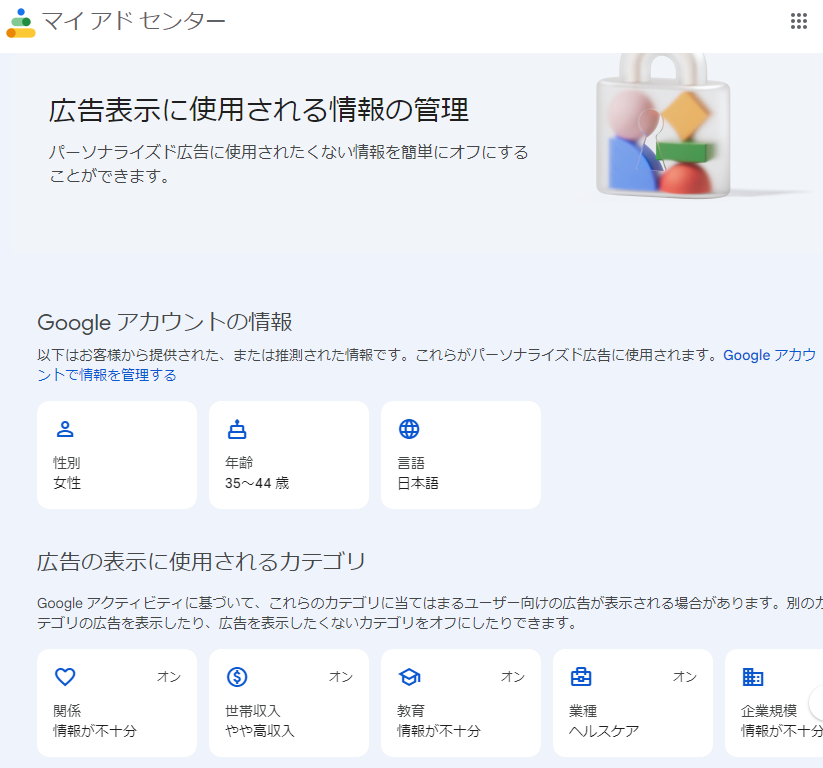Image resolution: width=823 pixels, height=768 pixels.
Task: Toggle the 業種 category オン switch
Action: click(685, 677)
